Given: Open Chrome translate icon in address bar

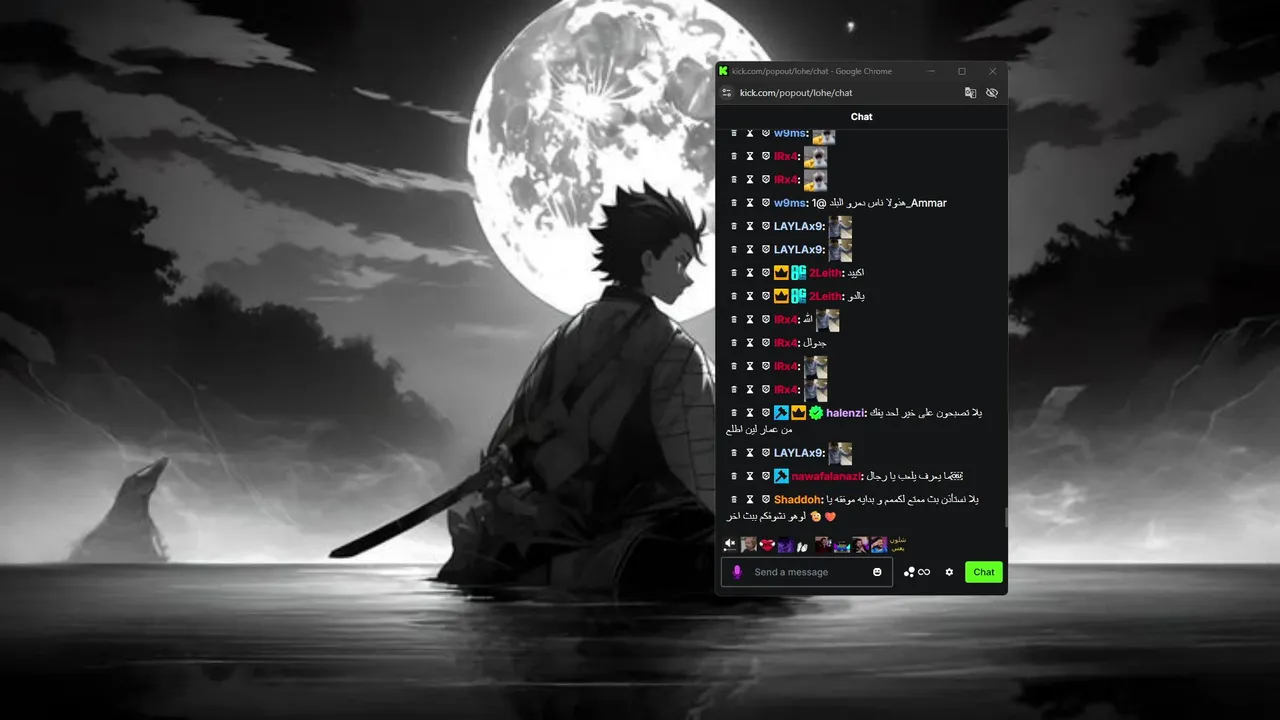Looking at the screenshot, I should 970,93.
